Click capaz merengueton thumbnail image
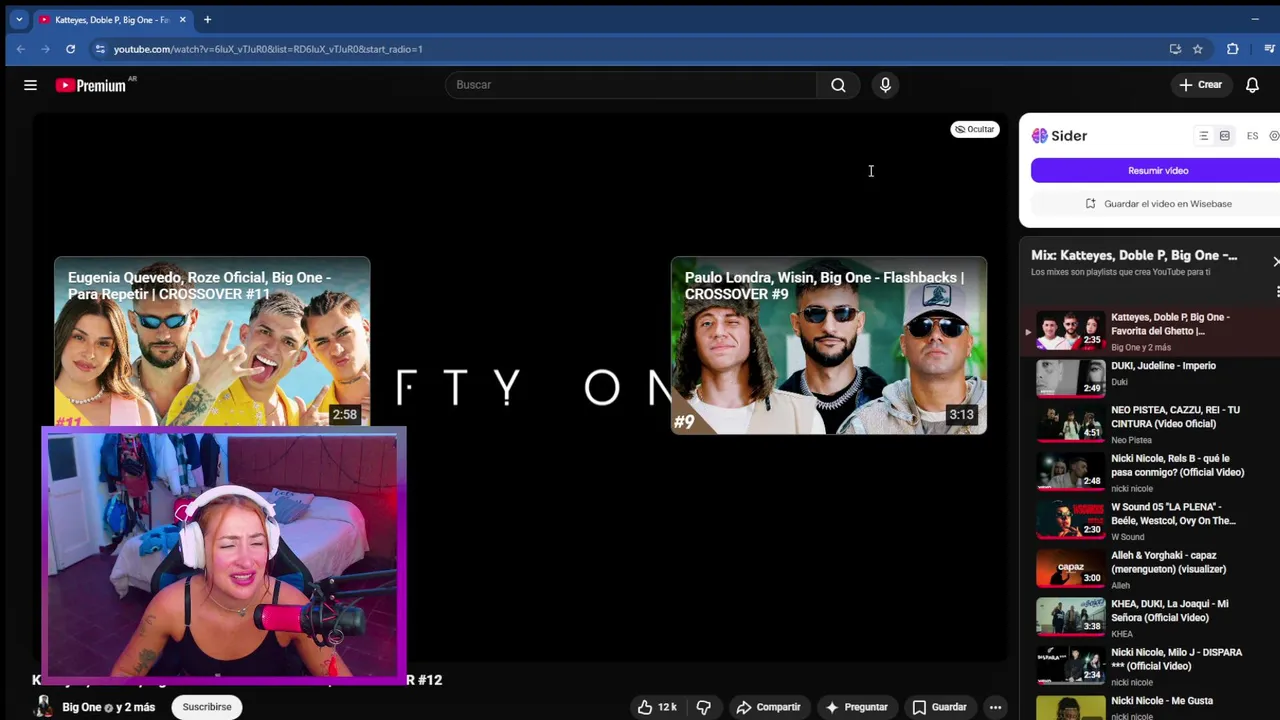The width and height of the screenshot is (1280, 720). click(x=1070, y=569)
